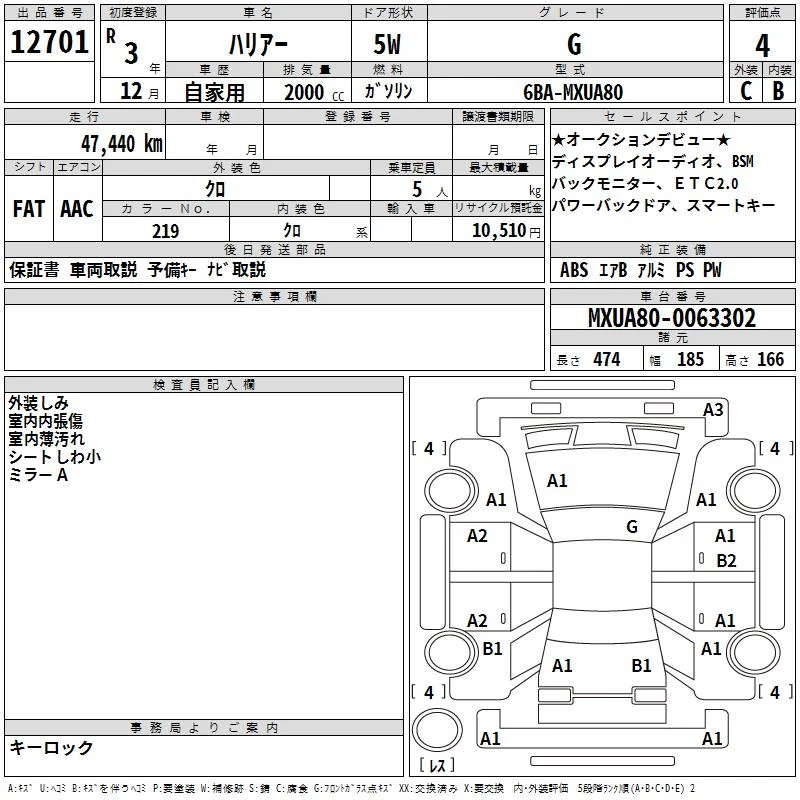Select the アルミ equipment label
This screenshot has height=800, width=800.
click(x=651, y=270)
